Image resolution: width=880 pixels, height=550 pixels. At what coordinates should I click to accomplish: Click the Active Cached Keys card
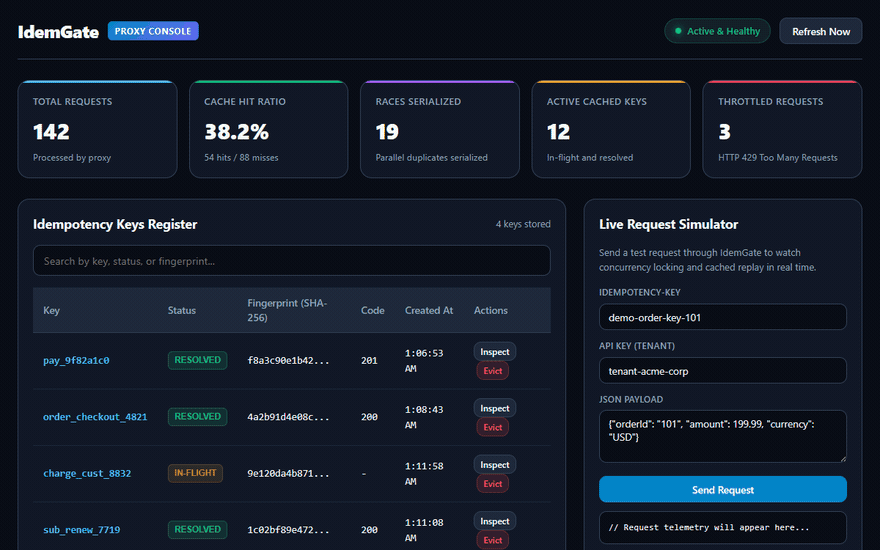click(x=611, y=129)
